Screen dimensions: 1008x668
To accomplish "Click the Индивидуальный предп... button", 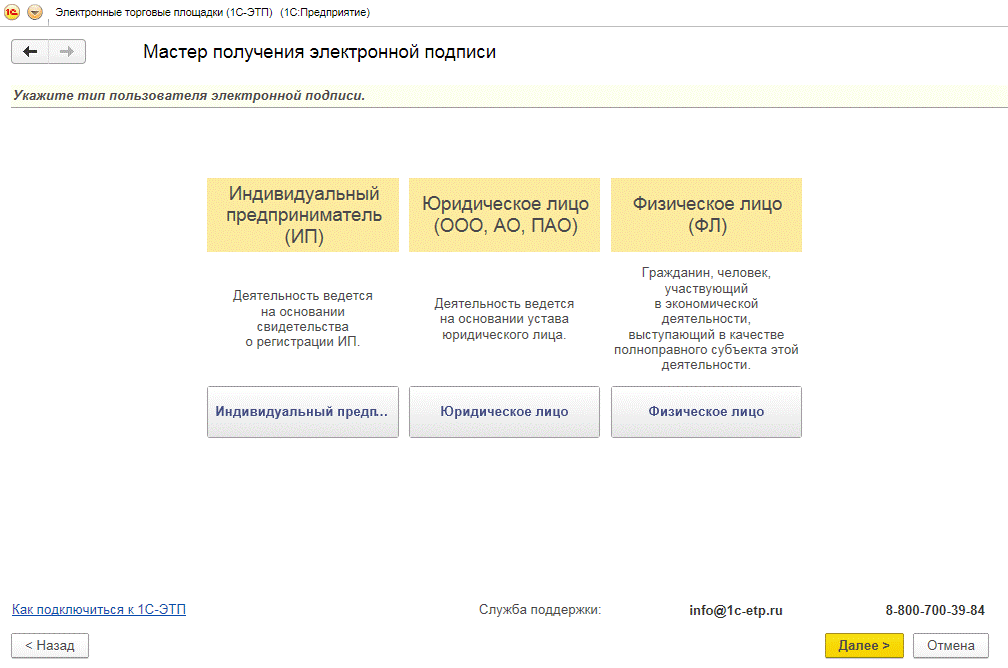I will coord(303,411).
